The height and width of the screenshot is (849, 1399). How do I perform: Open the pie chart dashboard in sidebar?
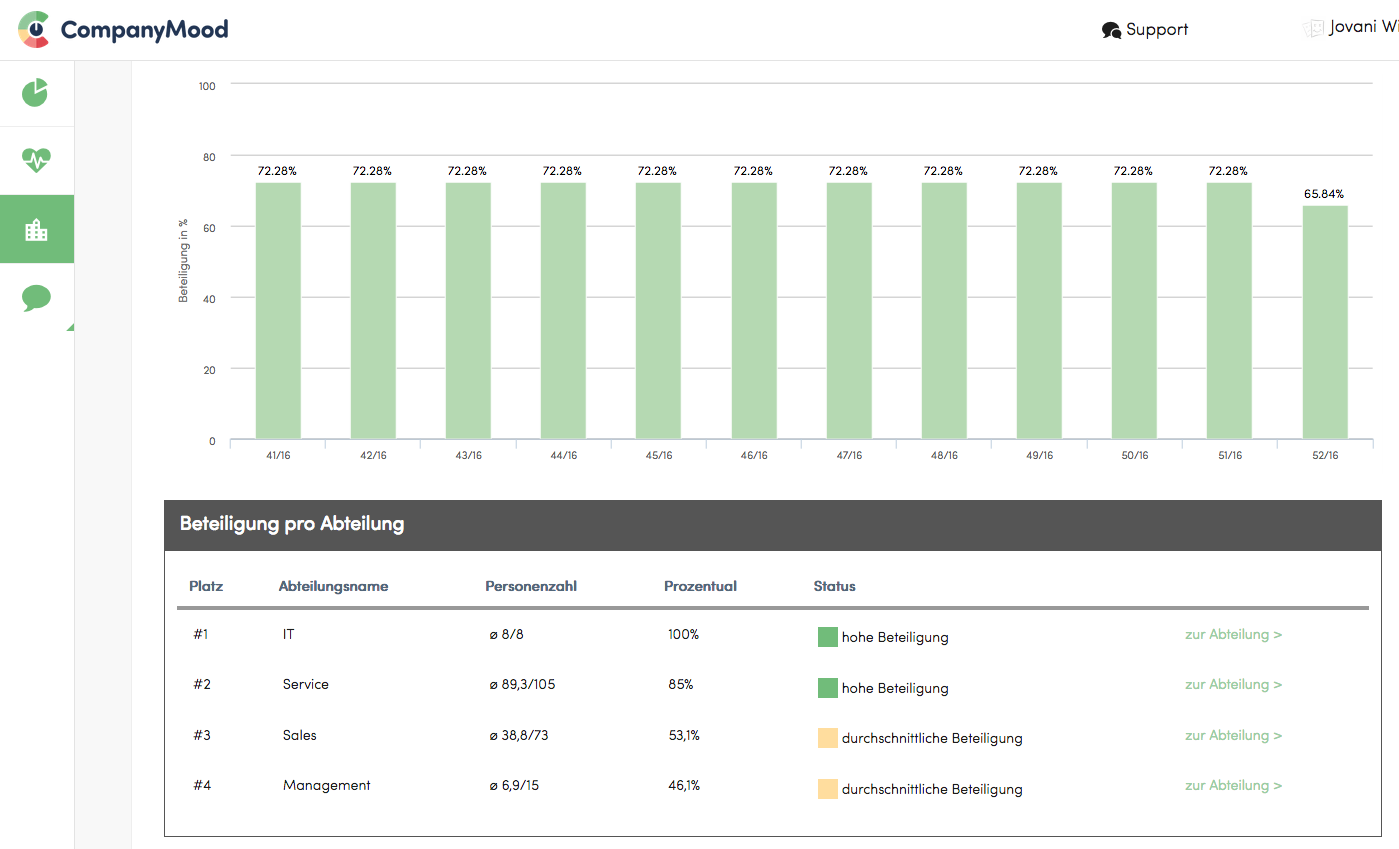(x=35, y=93)
